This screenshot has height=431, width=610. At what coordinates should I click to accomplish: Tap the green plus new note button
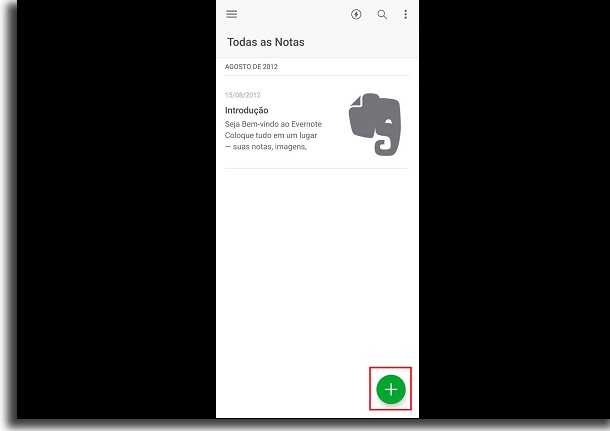click(x=391, y=389)
